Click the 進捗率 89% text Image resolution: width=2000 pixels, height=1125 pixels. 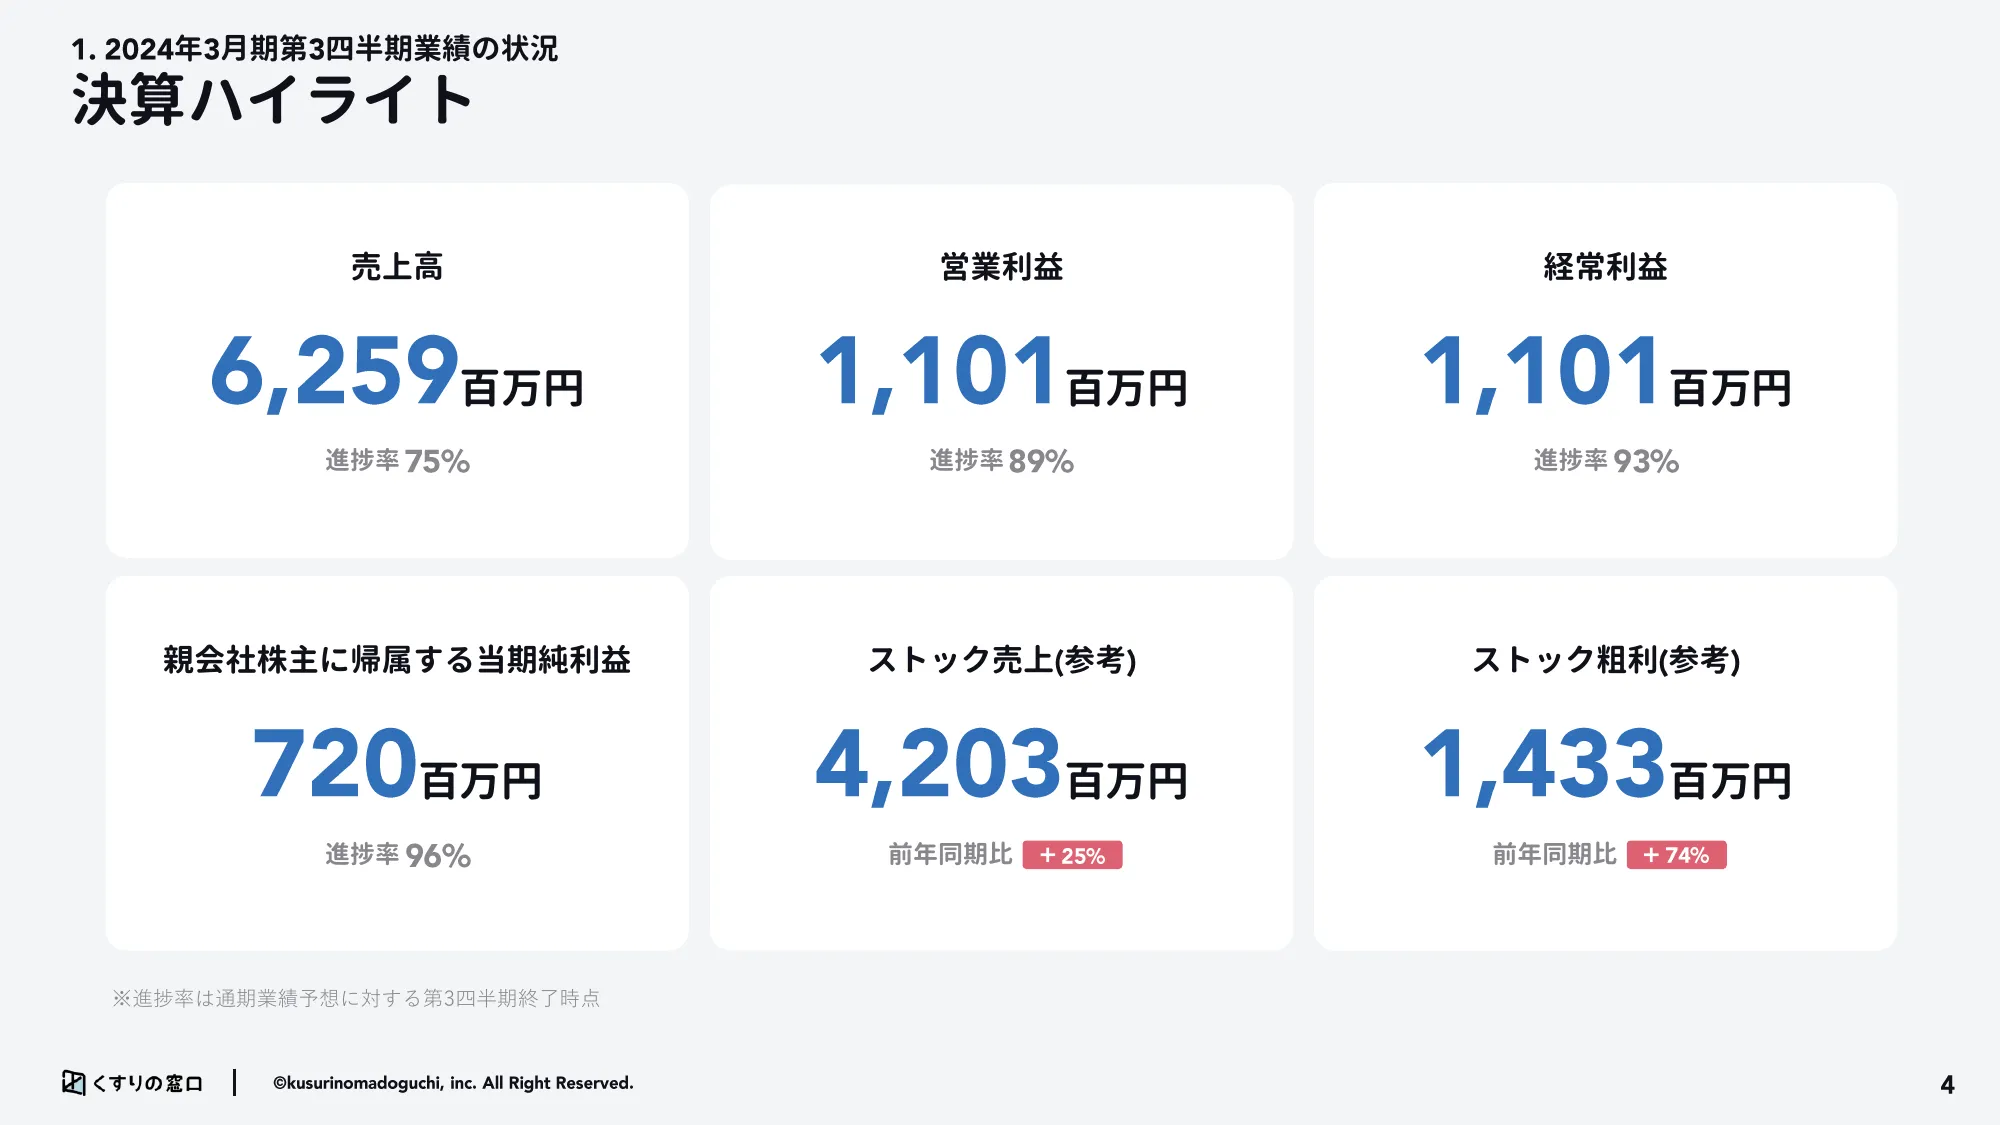coord(1001,461)
